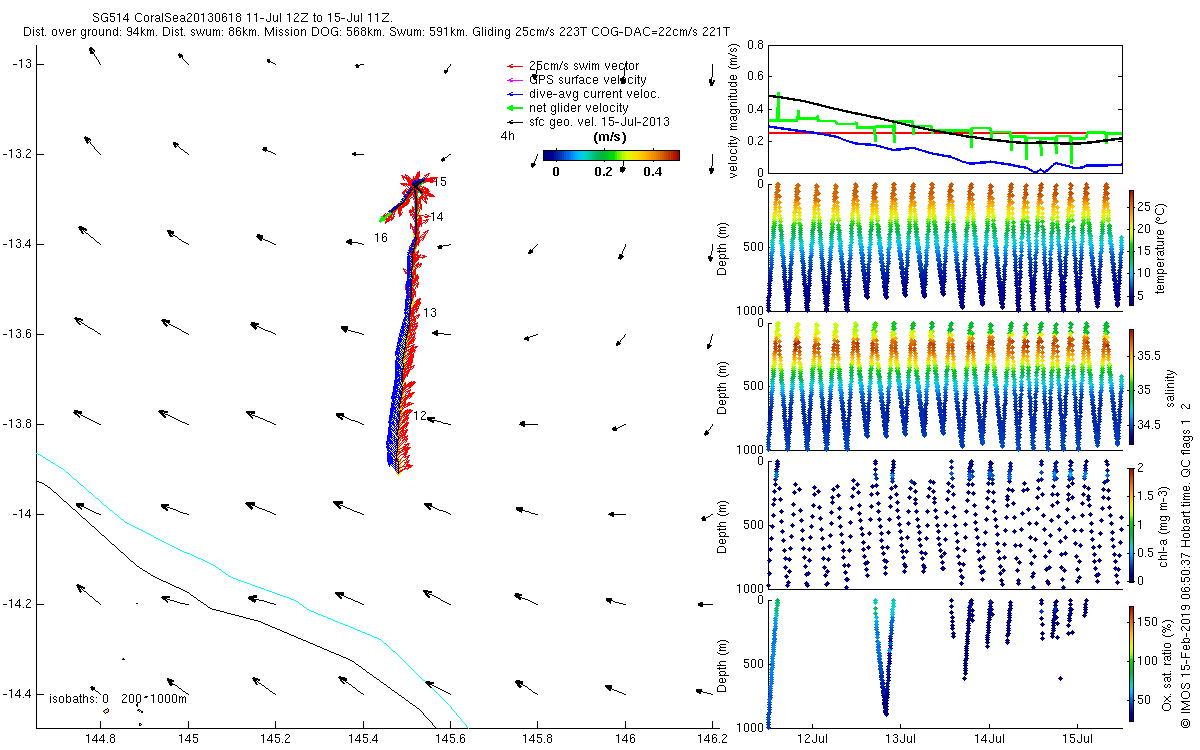Screen dimensions: 1200x750
Task: Click the red 25cm/s swim vector legend arrow
Action: [515, 66]
